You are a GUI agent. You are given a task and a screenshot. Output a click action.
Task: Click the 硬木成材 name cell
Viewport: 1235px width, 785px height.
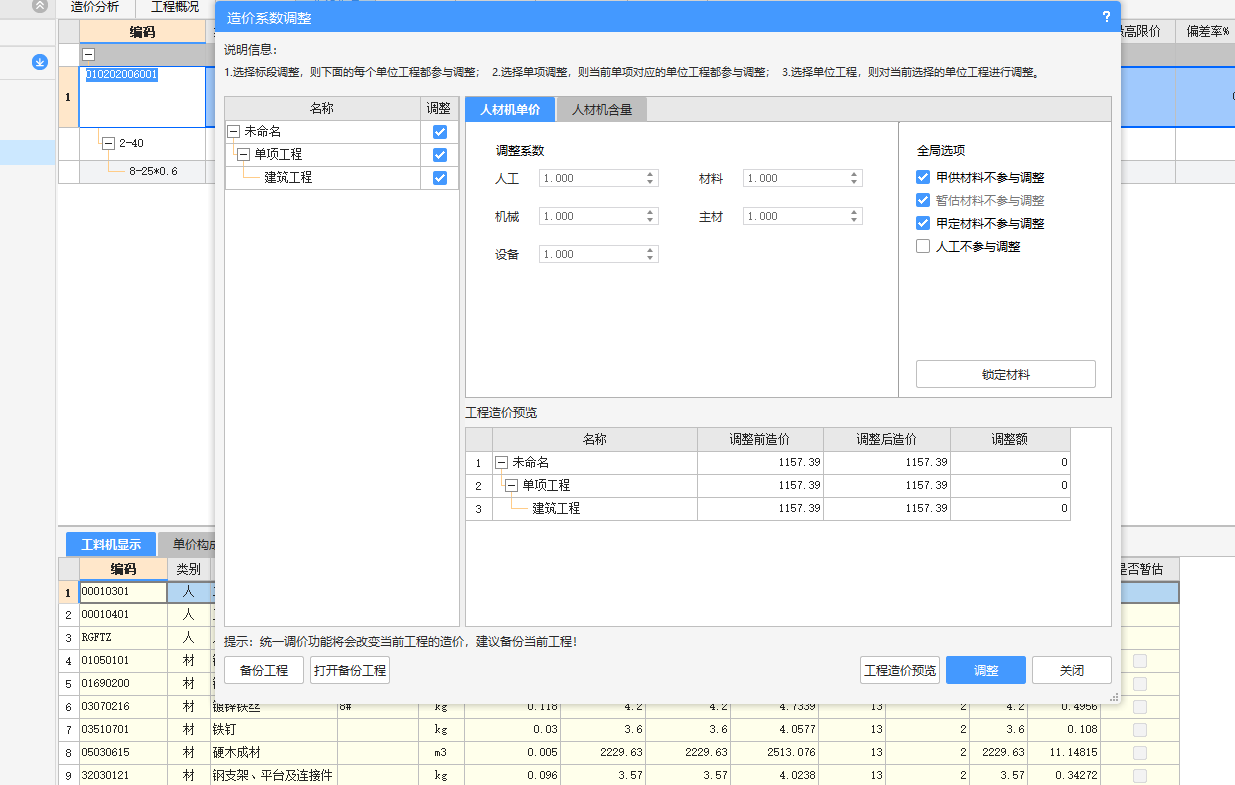pyautogui.click(x=272, y=752)
